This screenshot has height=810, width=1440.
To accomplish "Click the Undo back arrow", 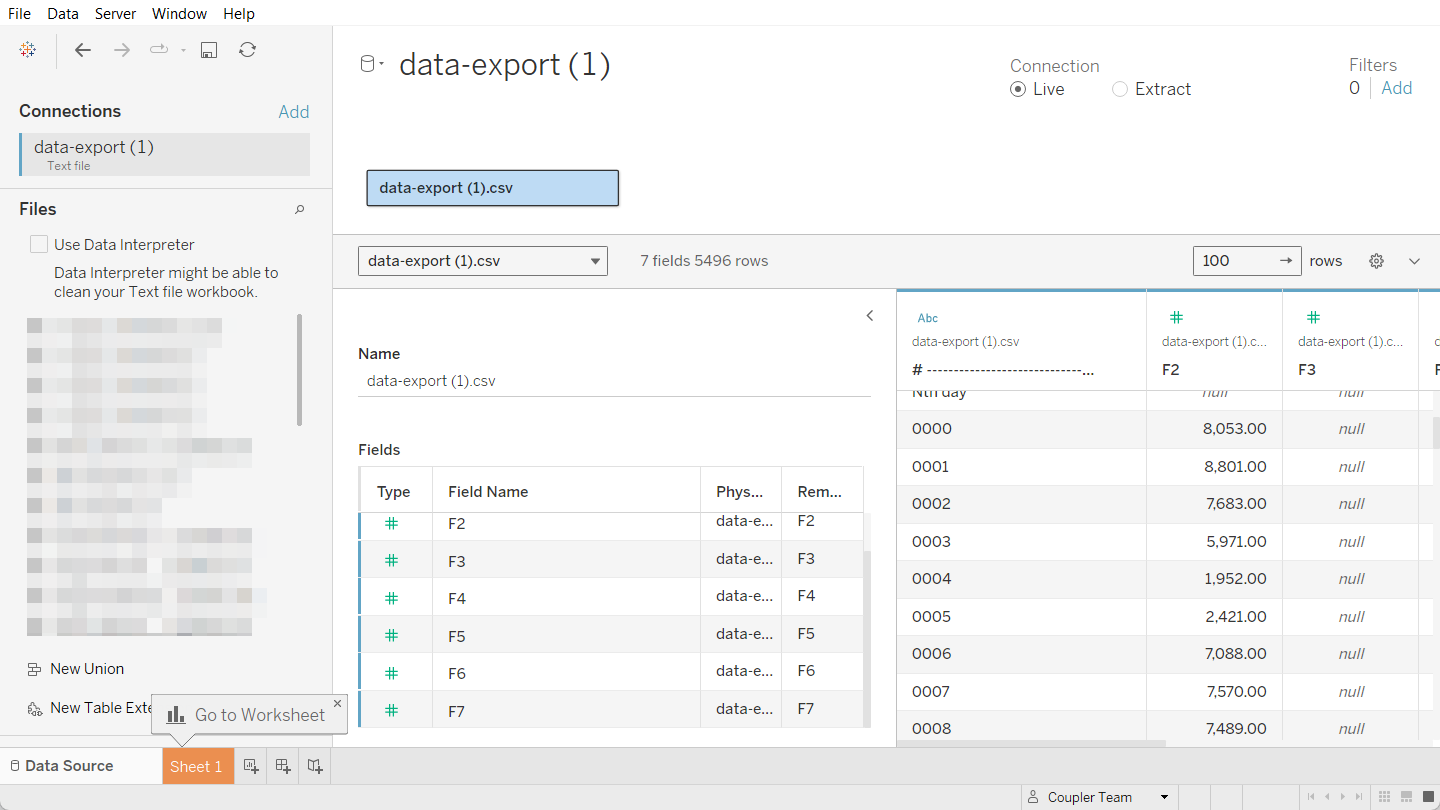I will (83, 49).
